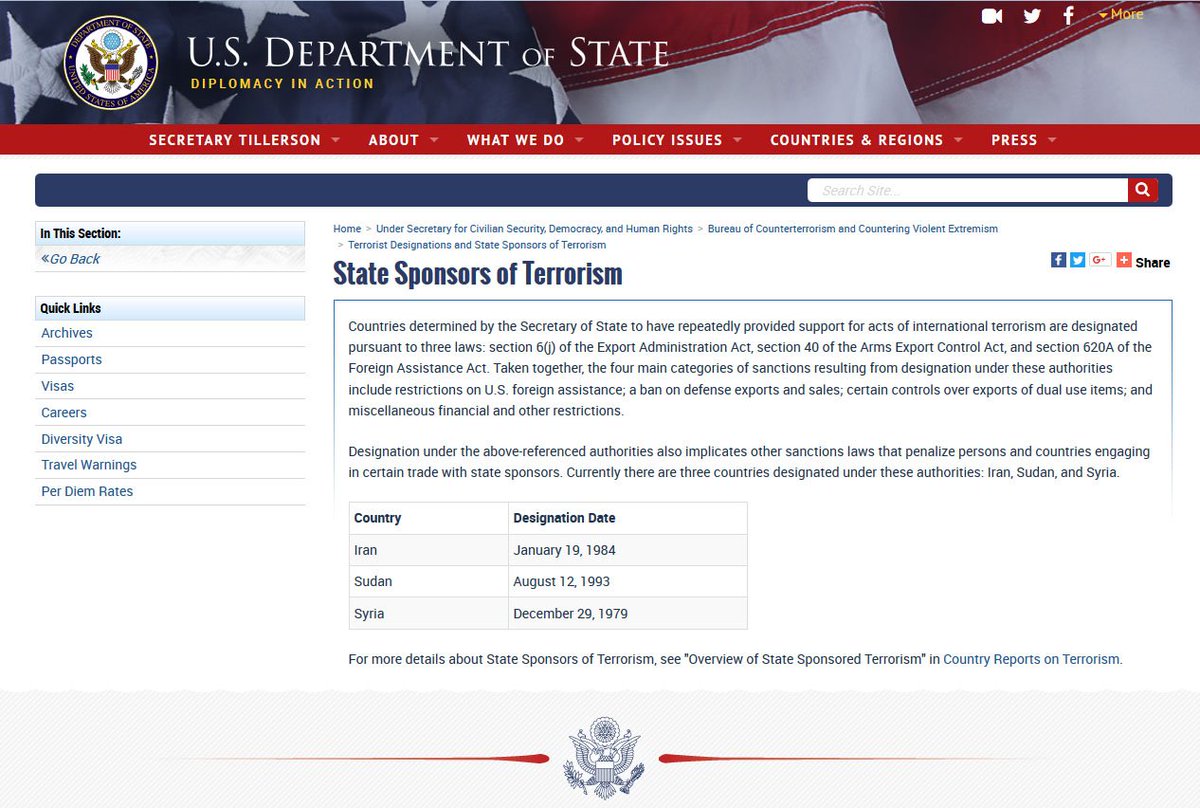
Task: Share page via Facebook share icon
Action: [1058, 260]
